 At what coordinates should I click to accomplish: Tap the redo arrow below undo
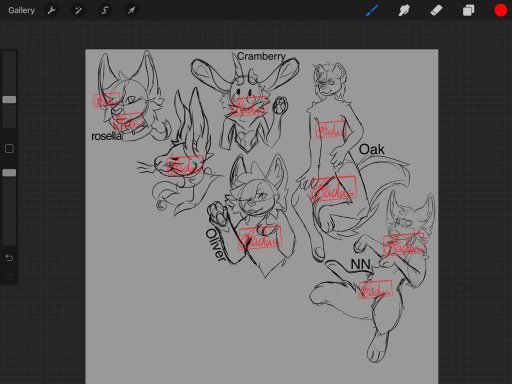9,275
